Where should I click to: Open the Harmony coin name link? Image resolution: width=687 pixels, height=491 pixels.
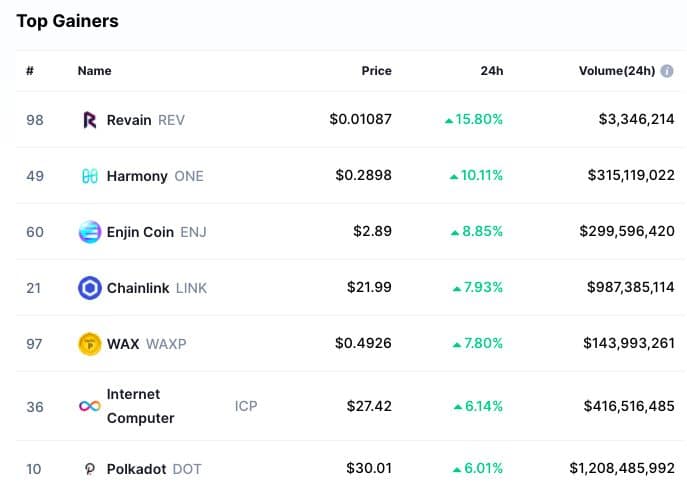(x=137, y=176)
